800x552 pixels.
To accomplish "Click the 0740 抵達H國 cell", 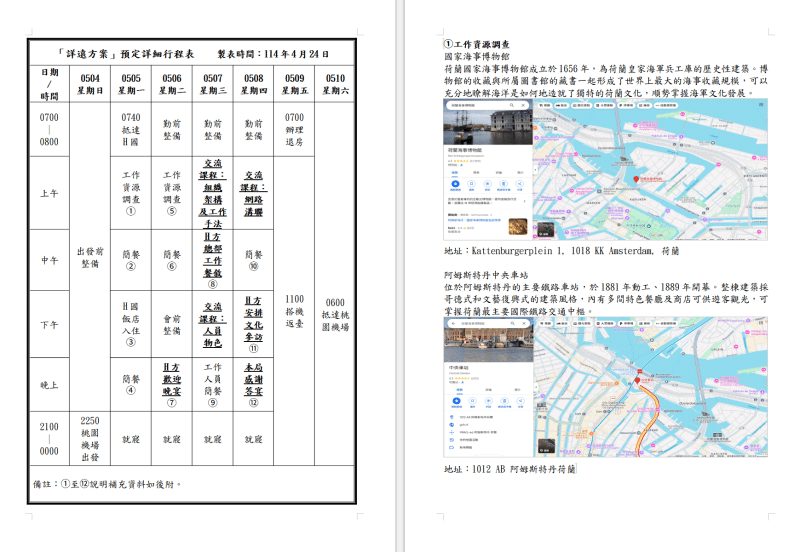I will [131, 130].
